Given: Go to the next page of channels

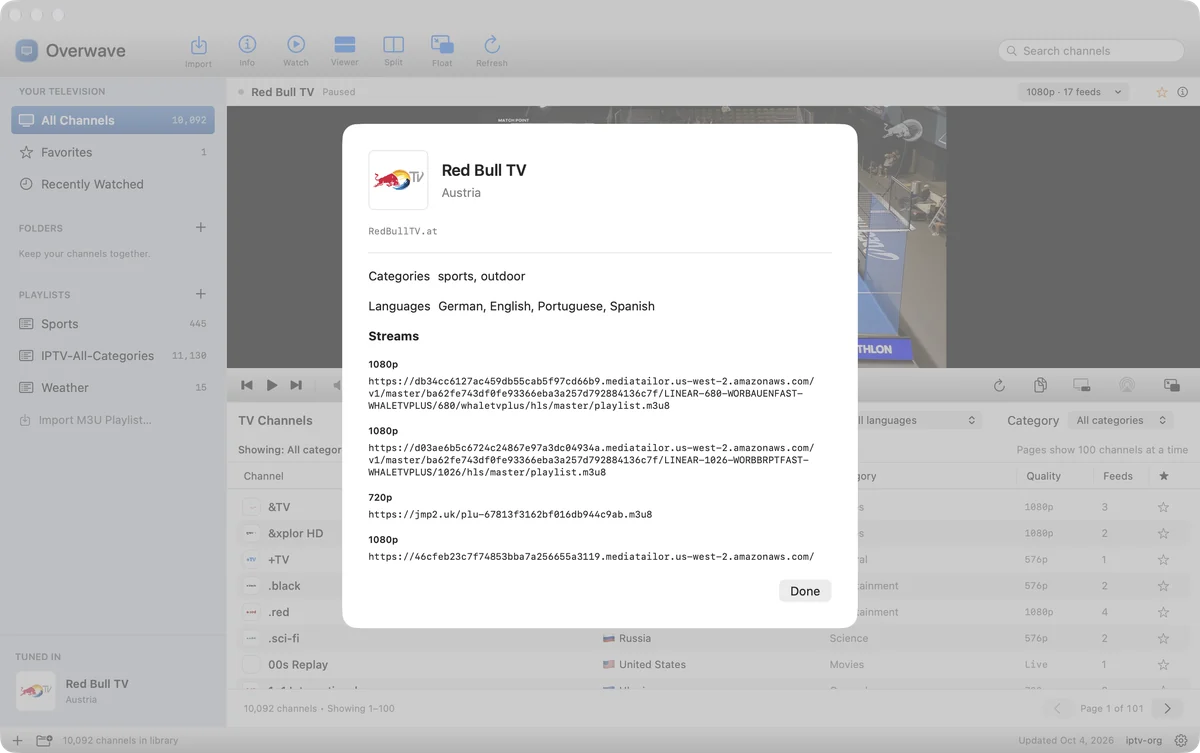Looking at the screenshot, I should pos(1167,708).
